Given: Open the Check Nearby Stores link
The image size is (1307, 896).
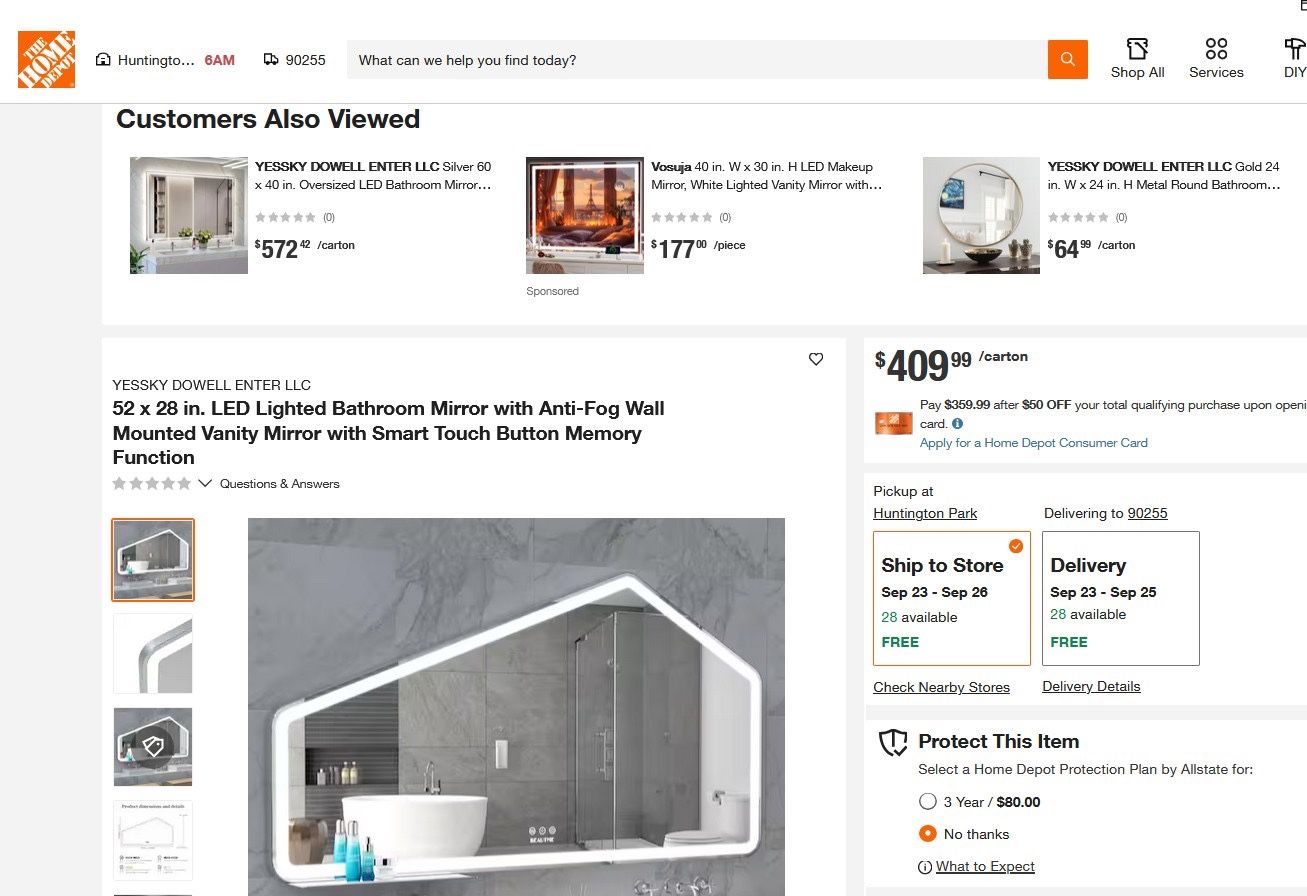Looking at the screenshot, I should (x=941, y=687).
